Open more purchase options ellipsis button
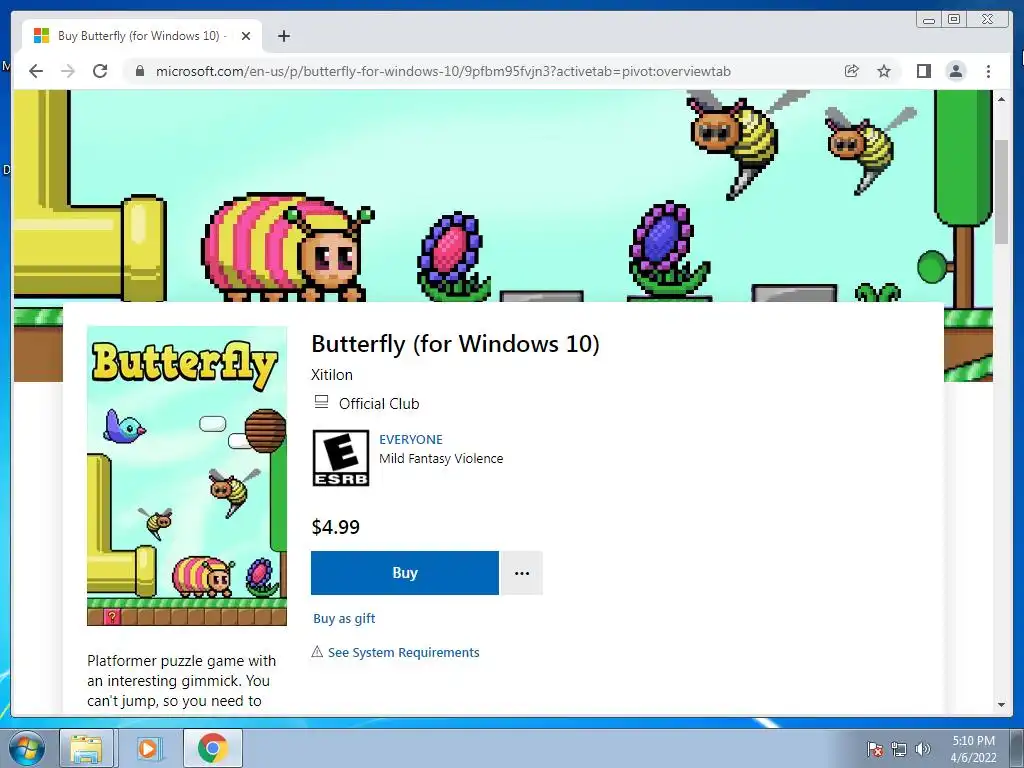The image size is (1024, 768). coord(522,573)
